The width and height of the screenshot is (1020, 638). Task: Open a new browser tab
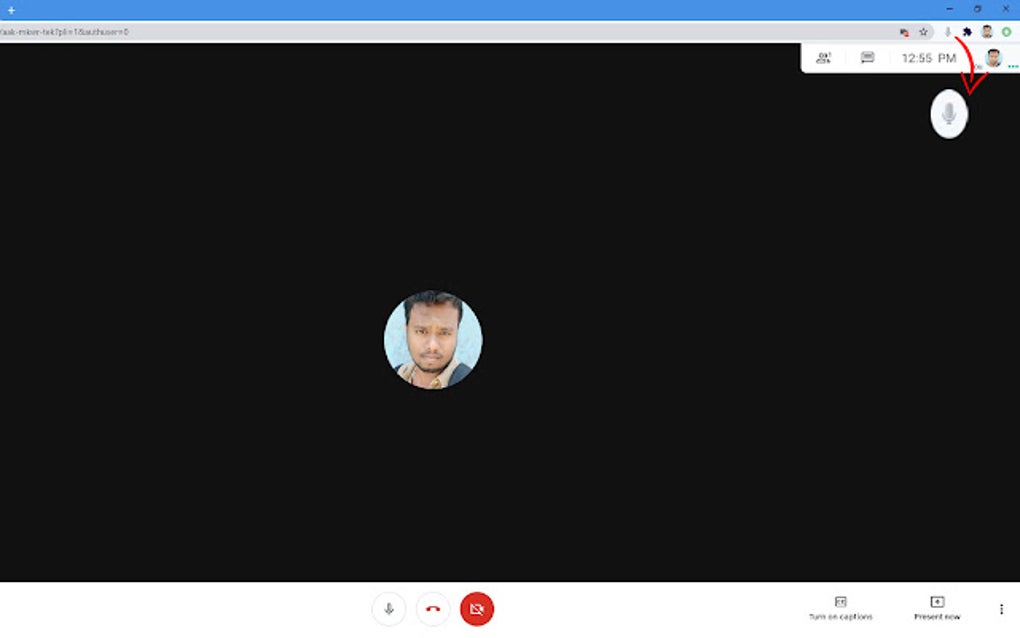click(10, 8)
